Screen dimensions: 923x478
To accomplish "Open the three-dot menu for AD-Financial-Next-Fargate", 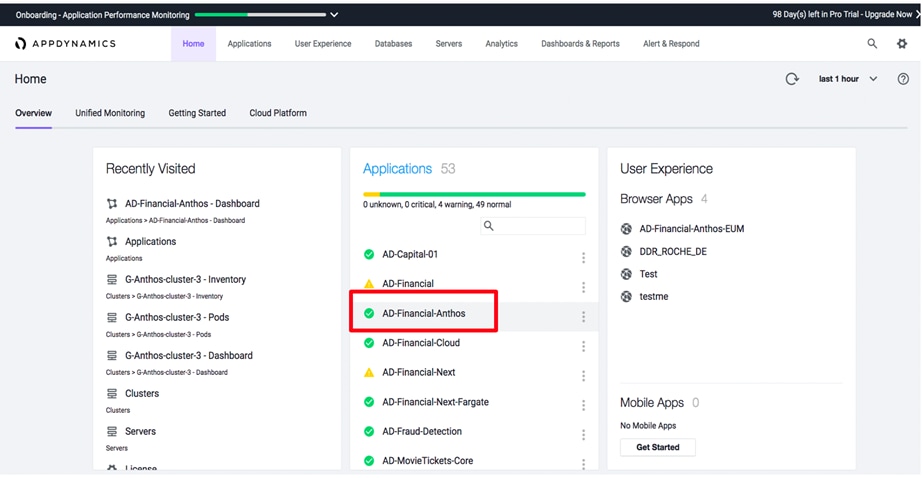I will (x=583, y=406).
